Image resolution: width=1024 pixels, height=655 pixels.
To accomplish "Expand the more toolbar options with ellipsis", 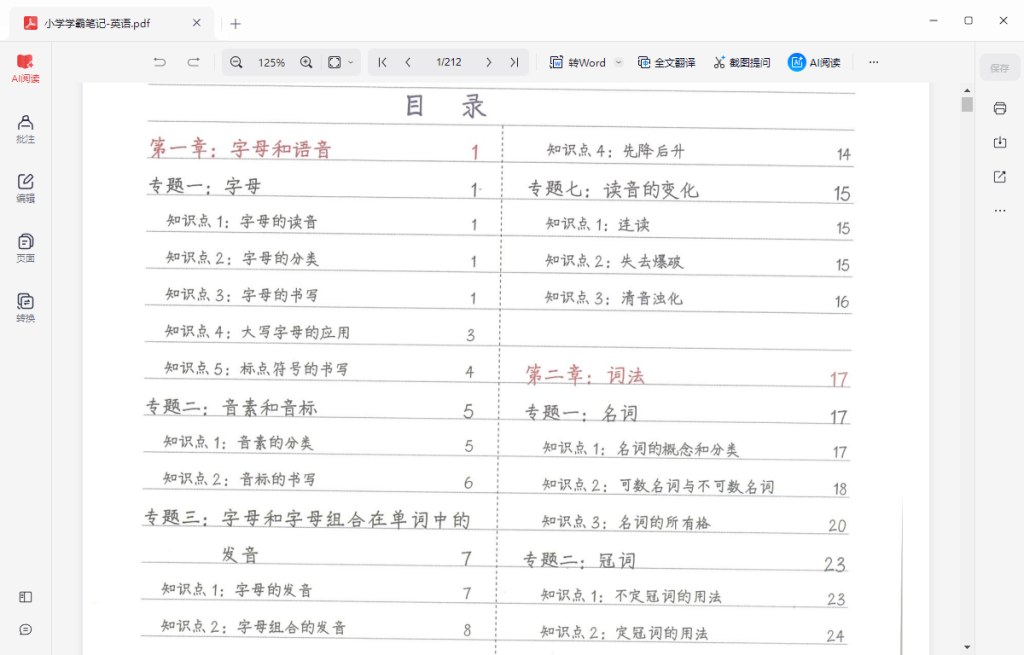I will coord(872,62).
